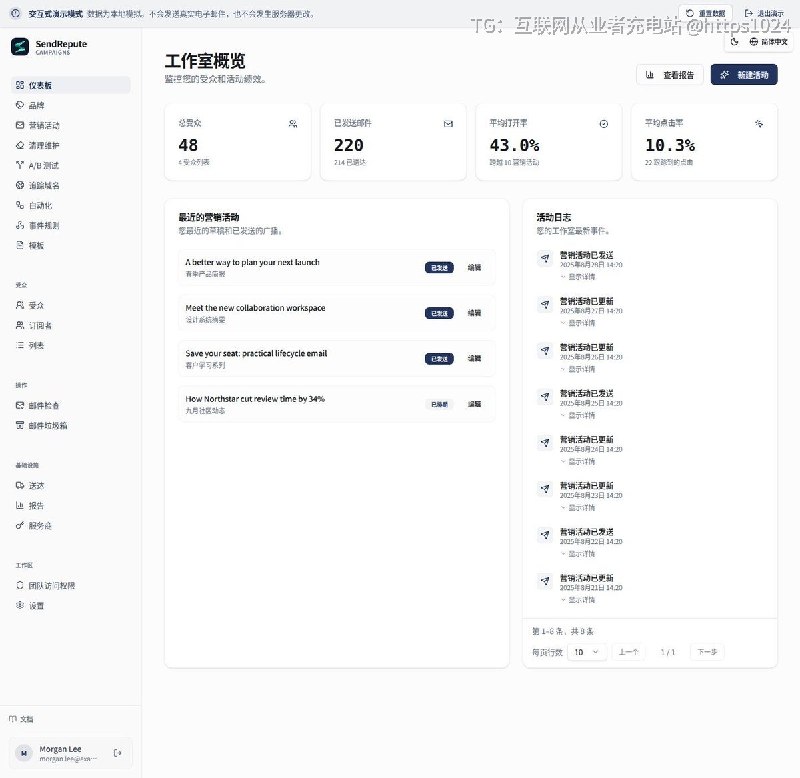Screen dimensions: 800x778
Task: Go to 报告 reports in the sidebar
Action: (x=70, y=505)
